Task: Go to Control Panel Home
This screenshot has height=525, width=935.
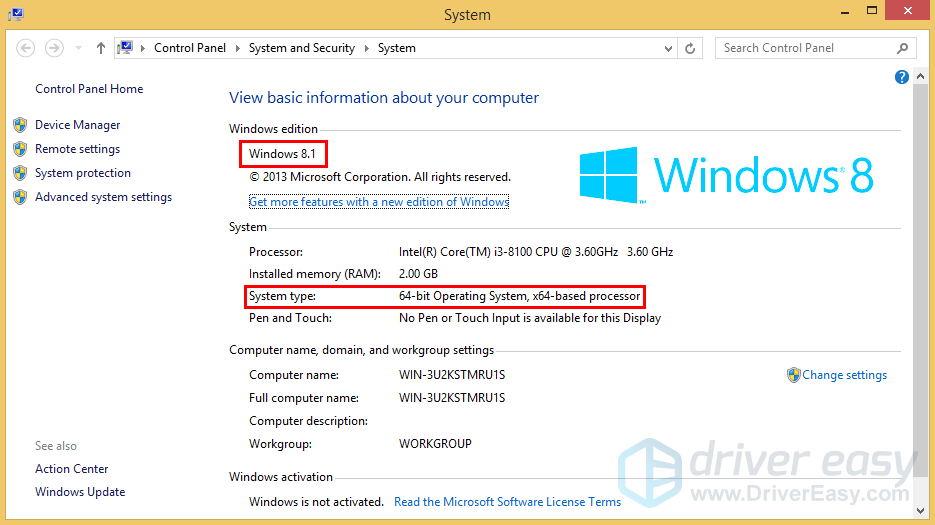Action: pyautogui.click(x=89, y=89)
